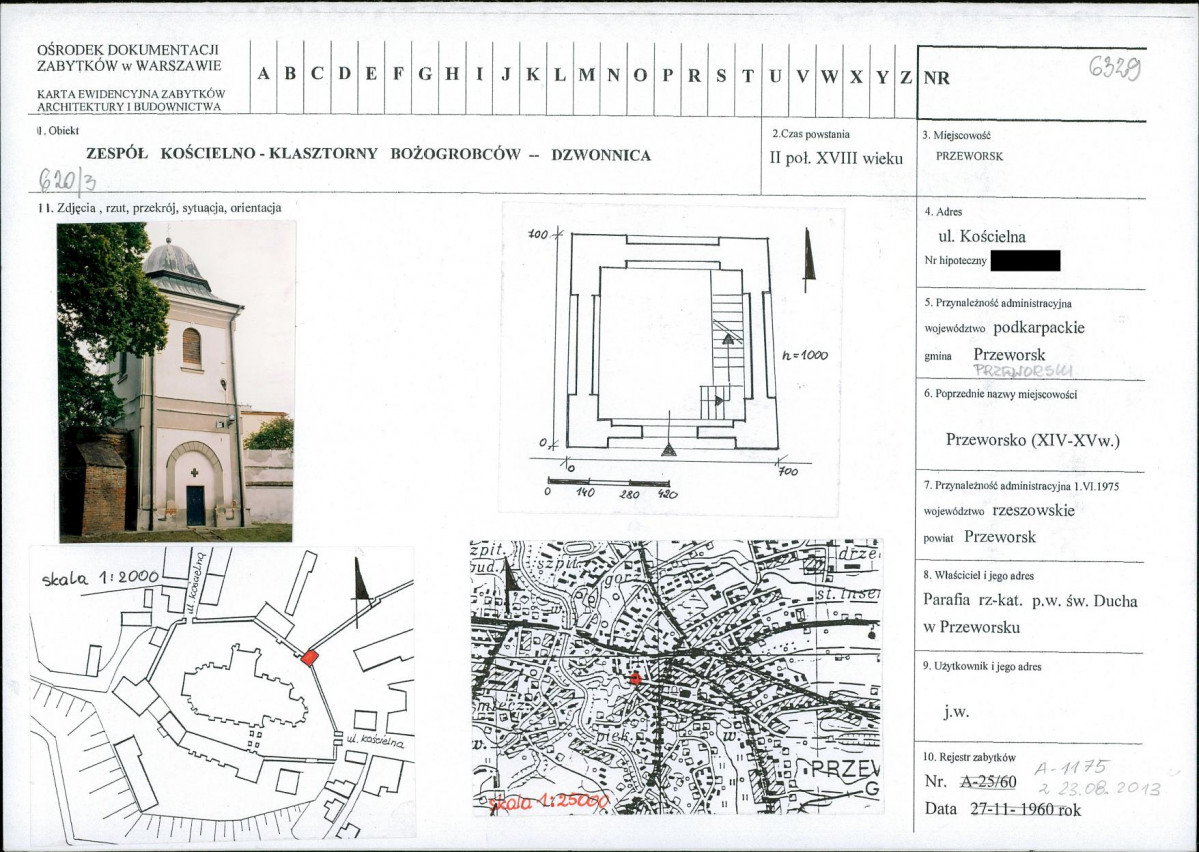
Task: Select letter A index cell
Action: pyautogui.click(x=263, y=75)
